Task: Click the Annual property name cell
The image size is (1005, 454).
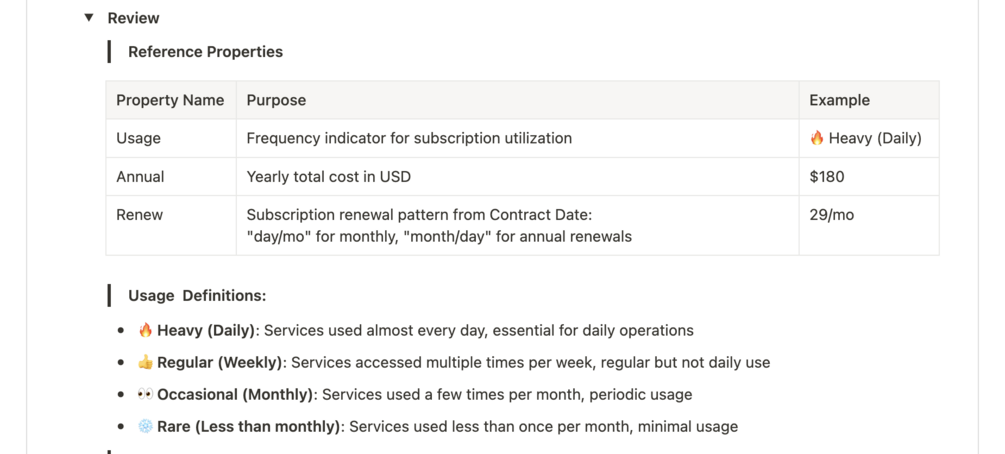Action: pyautogui.click(x=140, y=176)
